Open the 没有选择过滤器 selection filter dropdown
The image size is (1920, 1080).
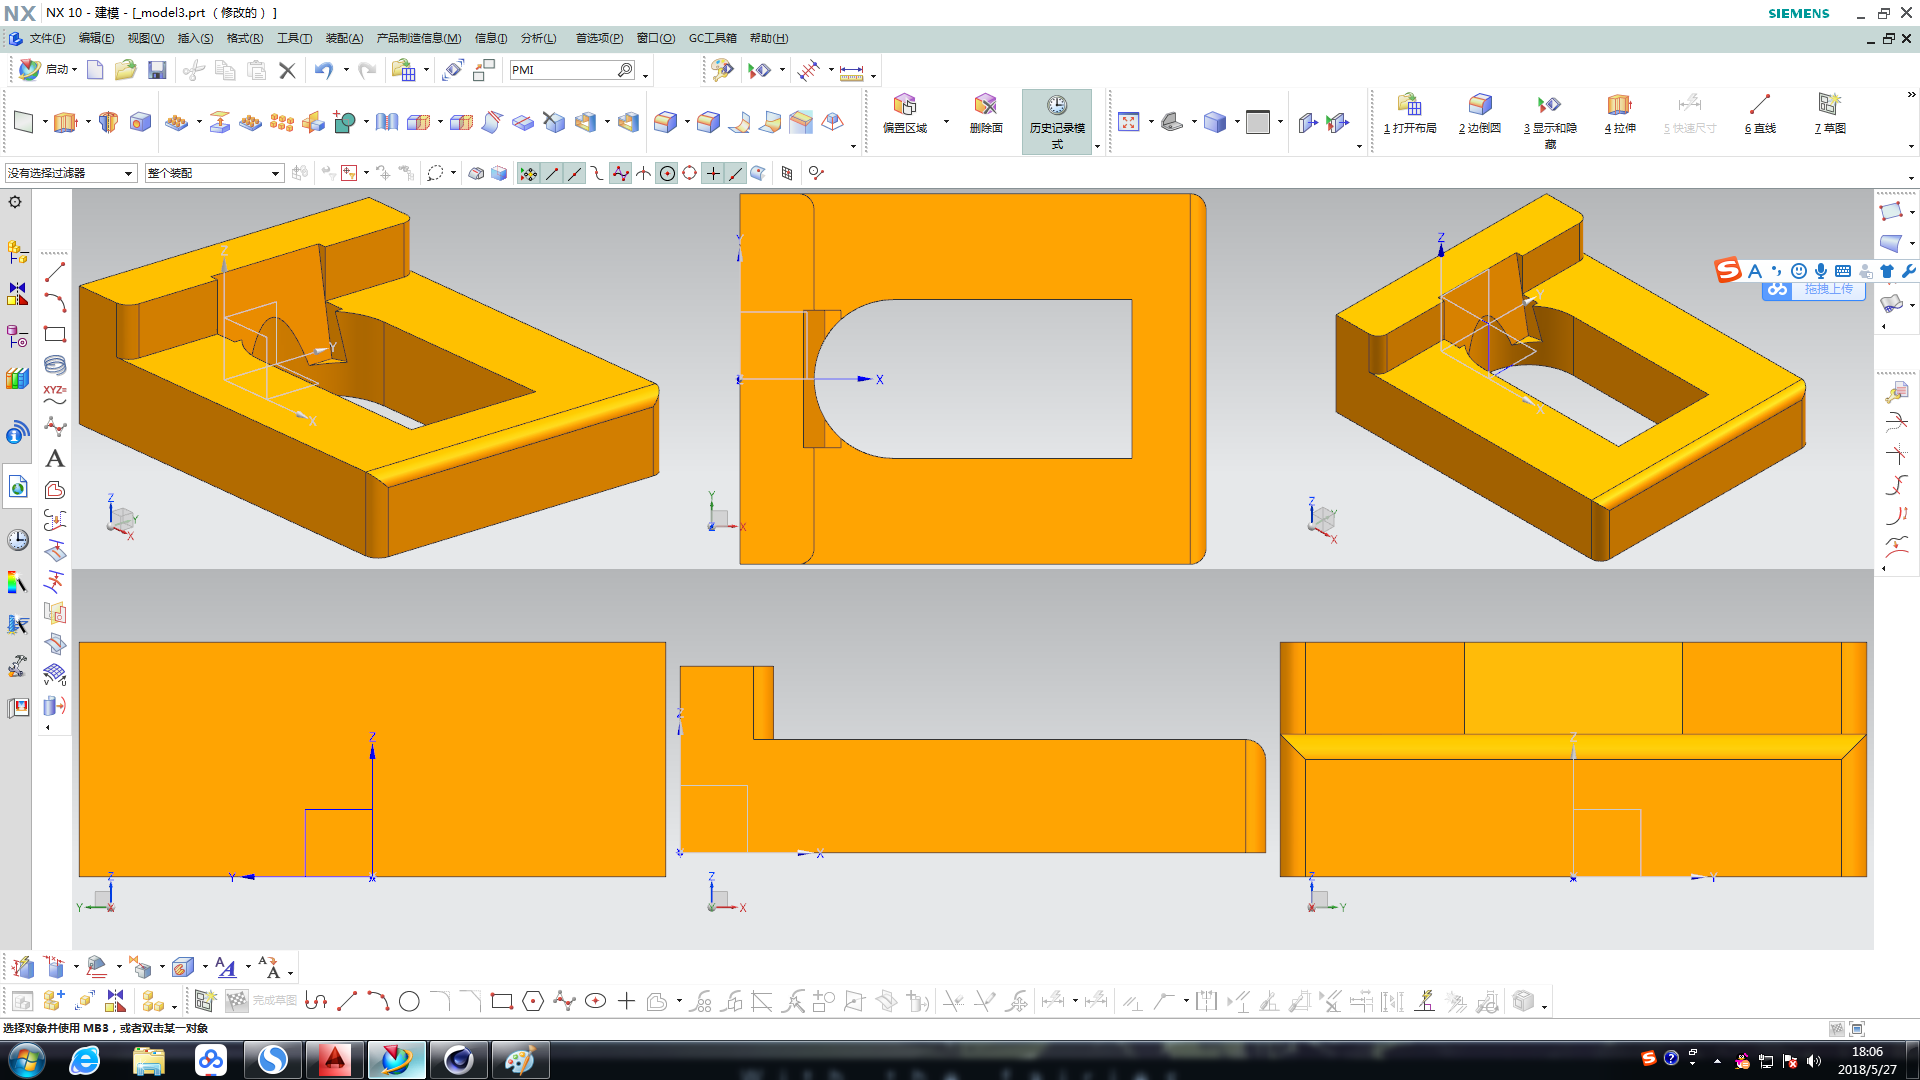(129, 173)
